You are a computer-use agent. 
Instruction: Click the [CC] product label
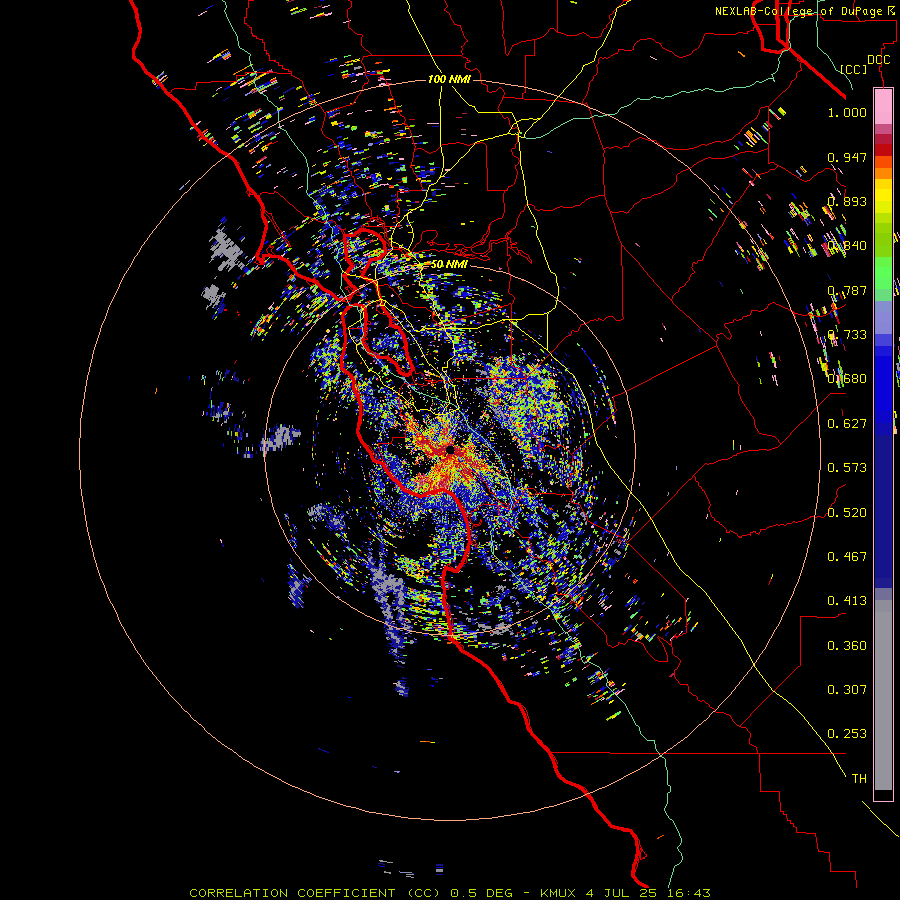tap(854, 69)
